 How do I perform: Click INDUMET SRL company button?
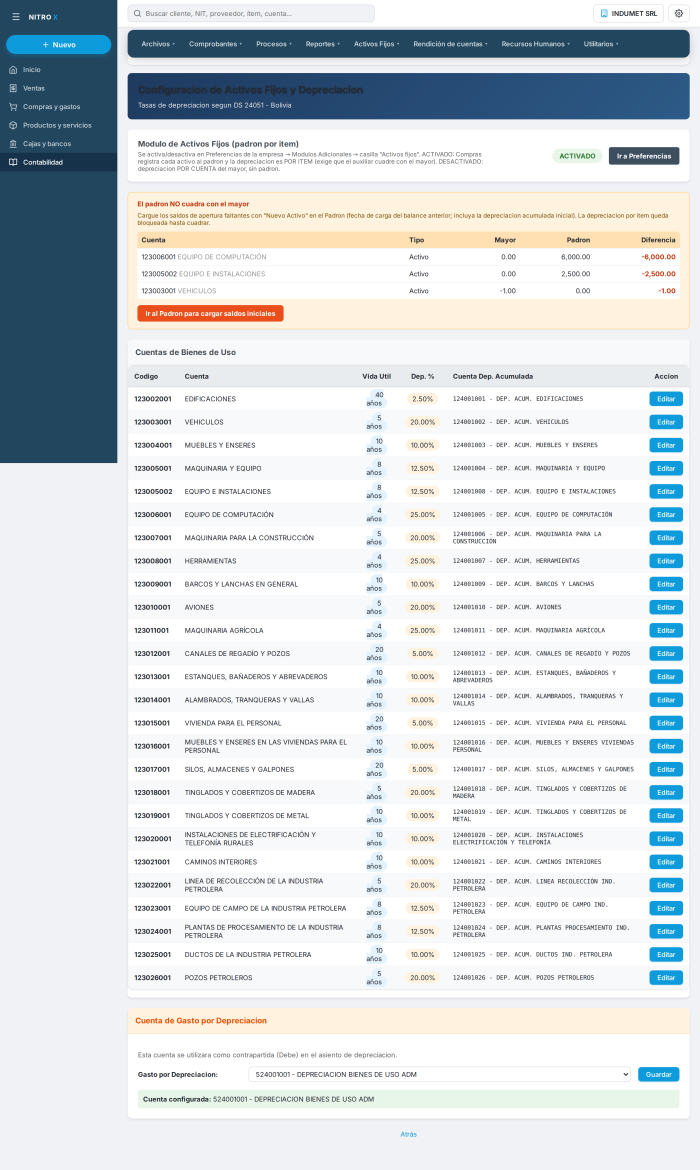pyautogui.click(x=628, y=13)
